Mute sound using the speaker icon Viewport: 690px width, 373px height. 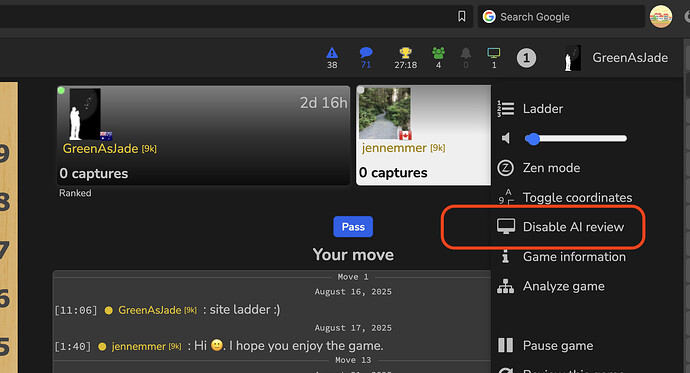tap(506, 138)
